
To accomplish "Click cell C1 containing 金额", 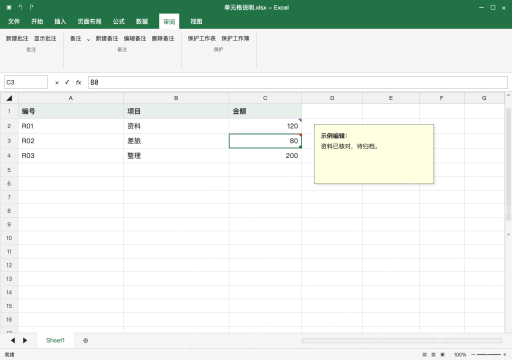I will (x=265, y=111).
